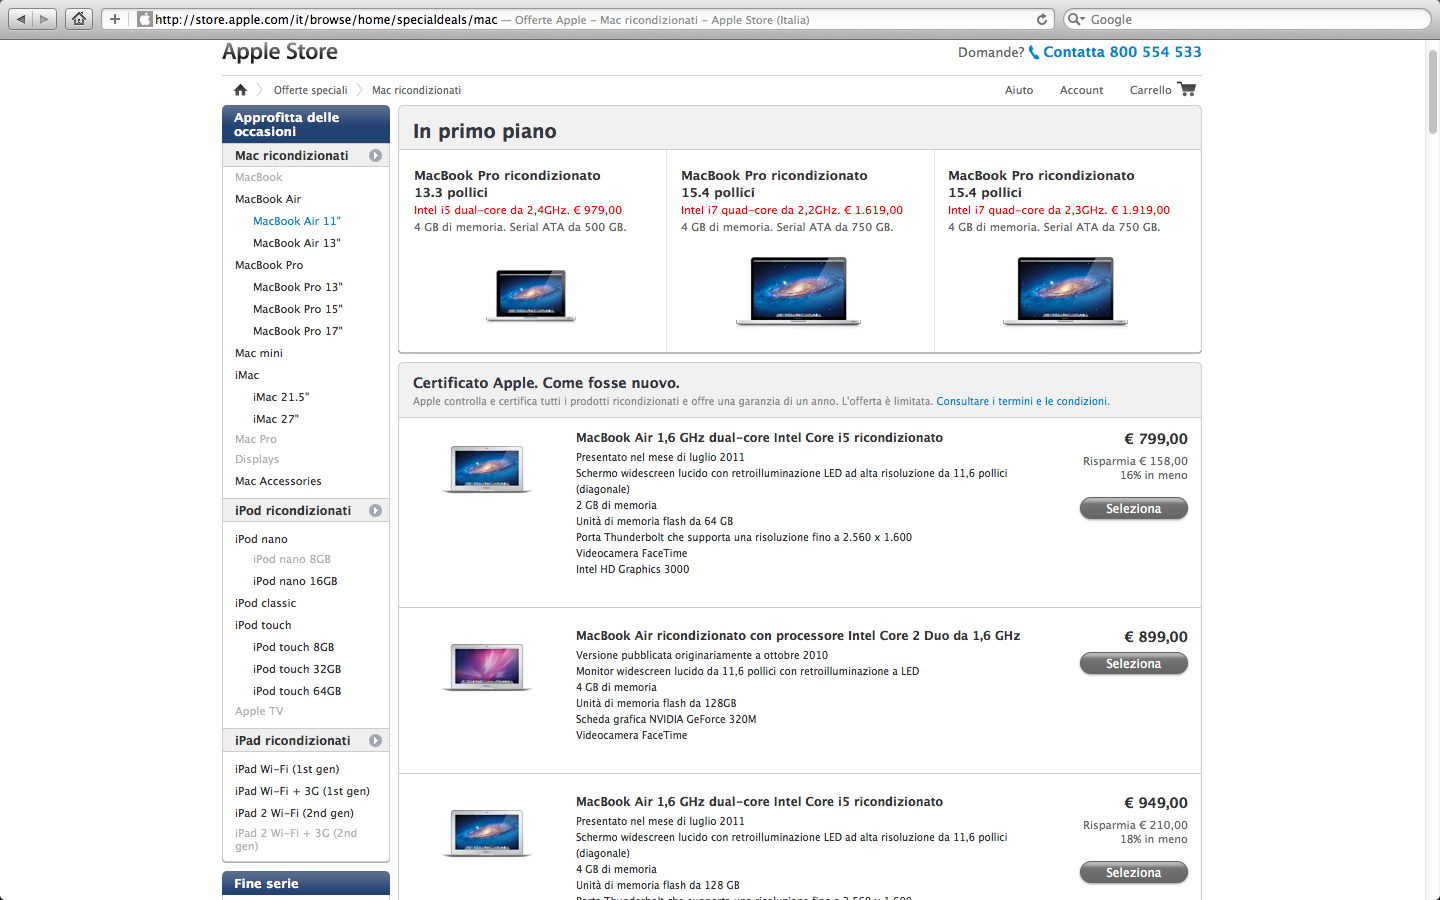This screenshot has width=1440, height=900.
Task: Reload the page with the refresh icon
Action: point(1042,19)
